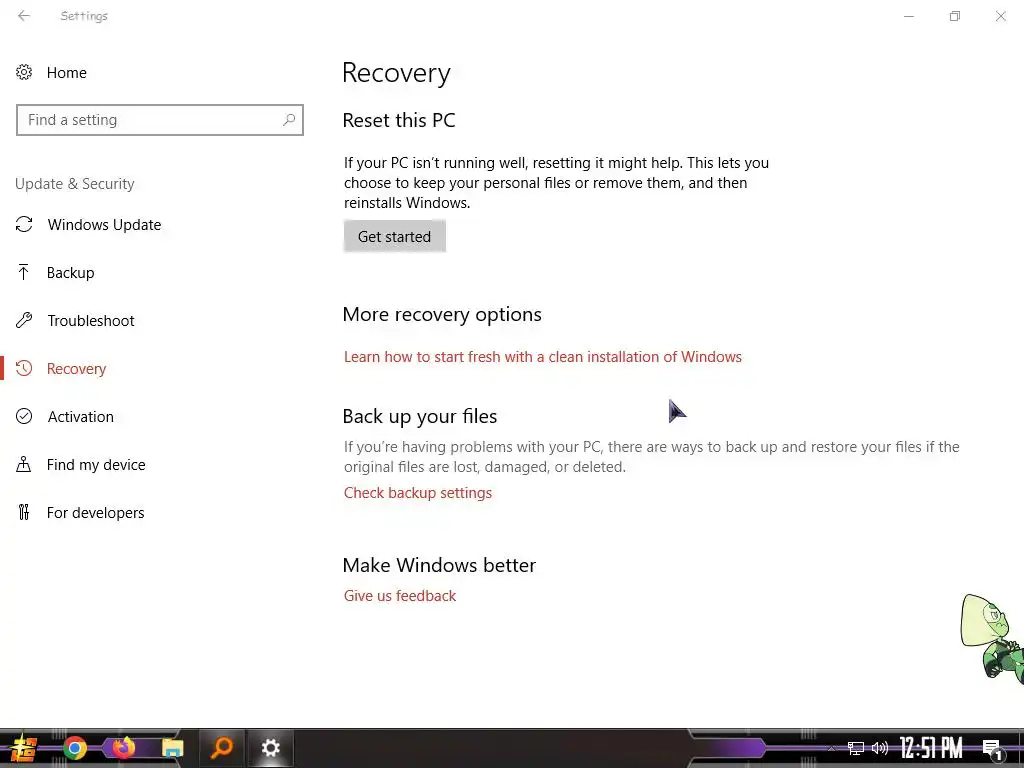Open the volume speaker tray icon
The image size is (1024, 768).
pyautogui.click(x=880, y=748)
